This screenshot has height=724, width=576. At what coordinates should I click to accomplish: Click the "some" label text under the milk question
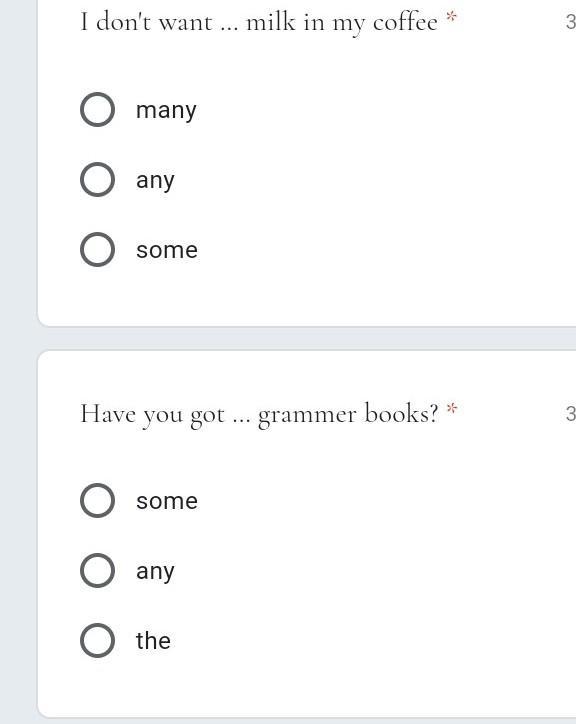tap(167, 250)
